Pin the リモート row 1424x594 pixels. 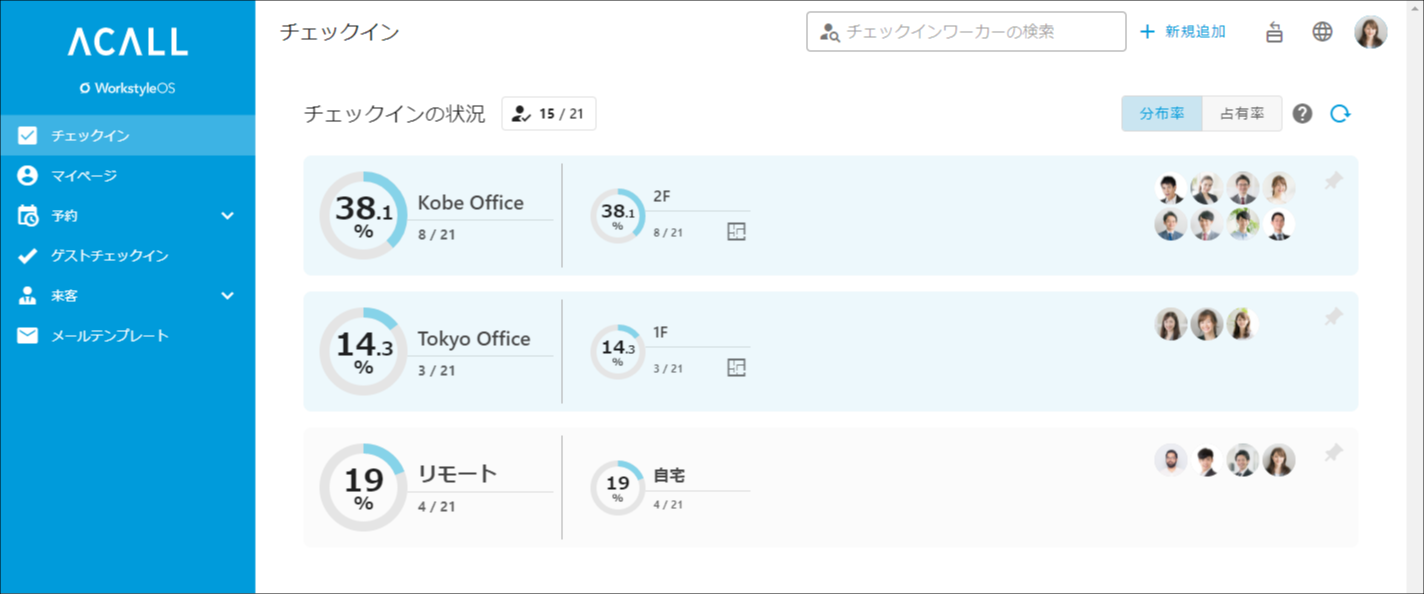point(1333,454)
